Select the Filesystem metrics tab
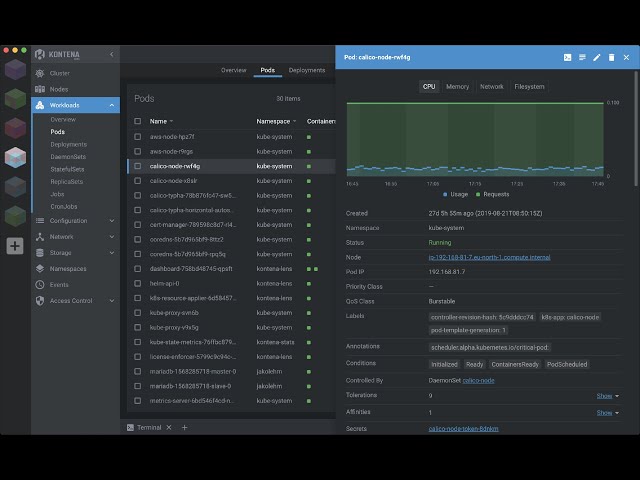 529,87
